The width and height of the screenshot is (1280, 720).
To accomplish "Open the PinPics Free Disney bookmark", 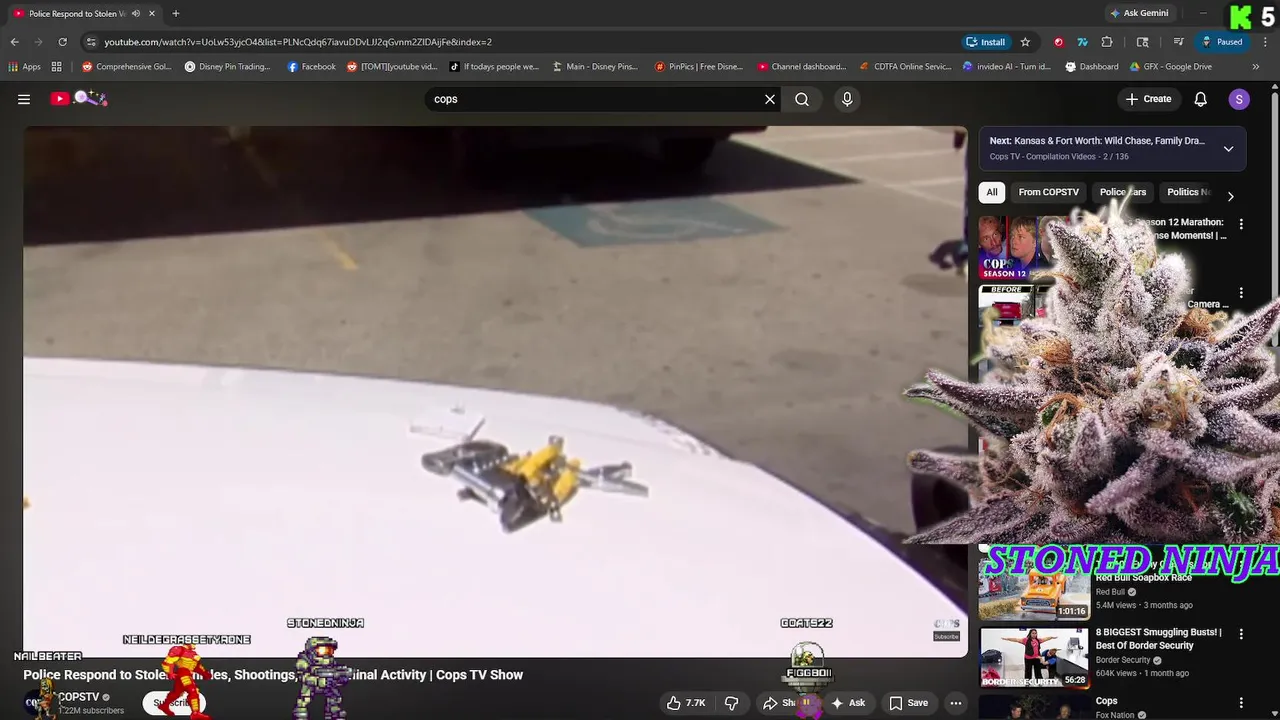I will click(x=699, y=67).
